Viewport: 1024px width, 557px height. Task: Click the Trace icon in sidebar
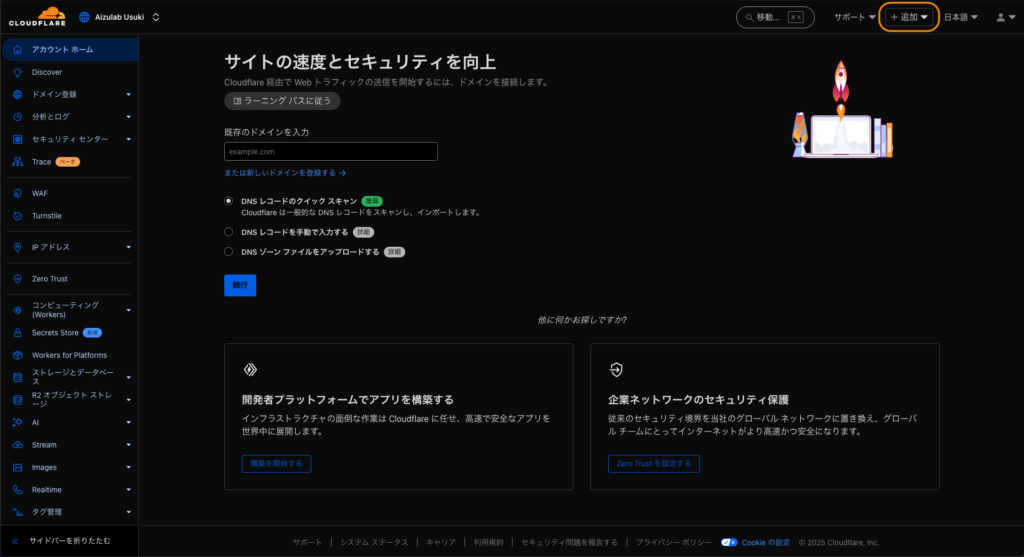pos(18,161)
